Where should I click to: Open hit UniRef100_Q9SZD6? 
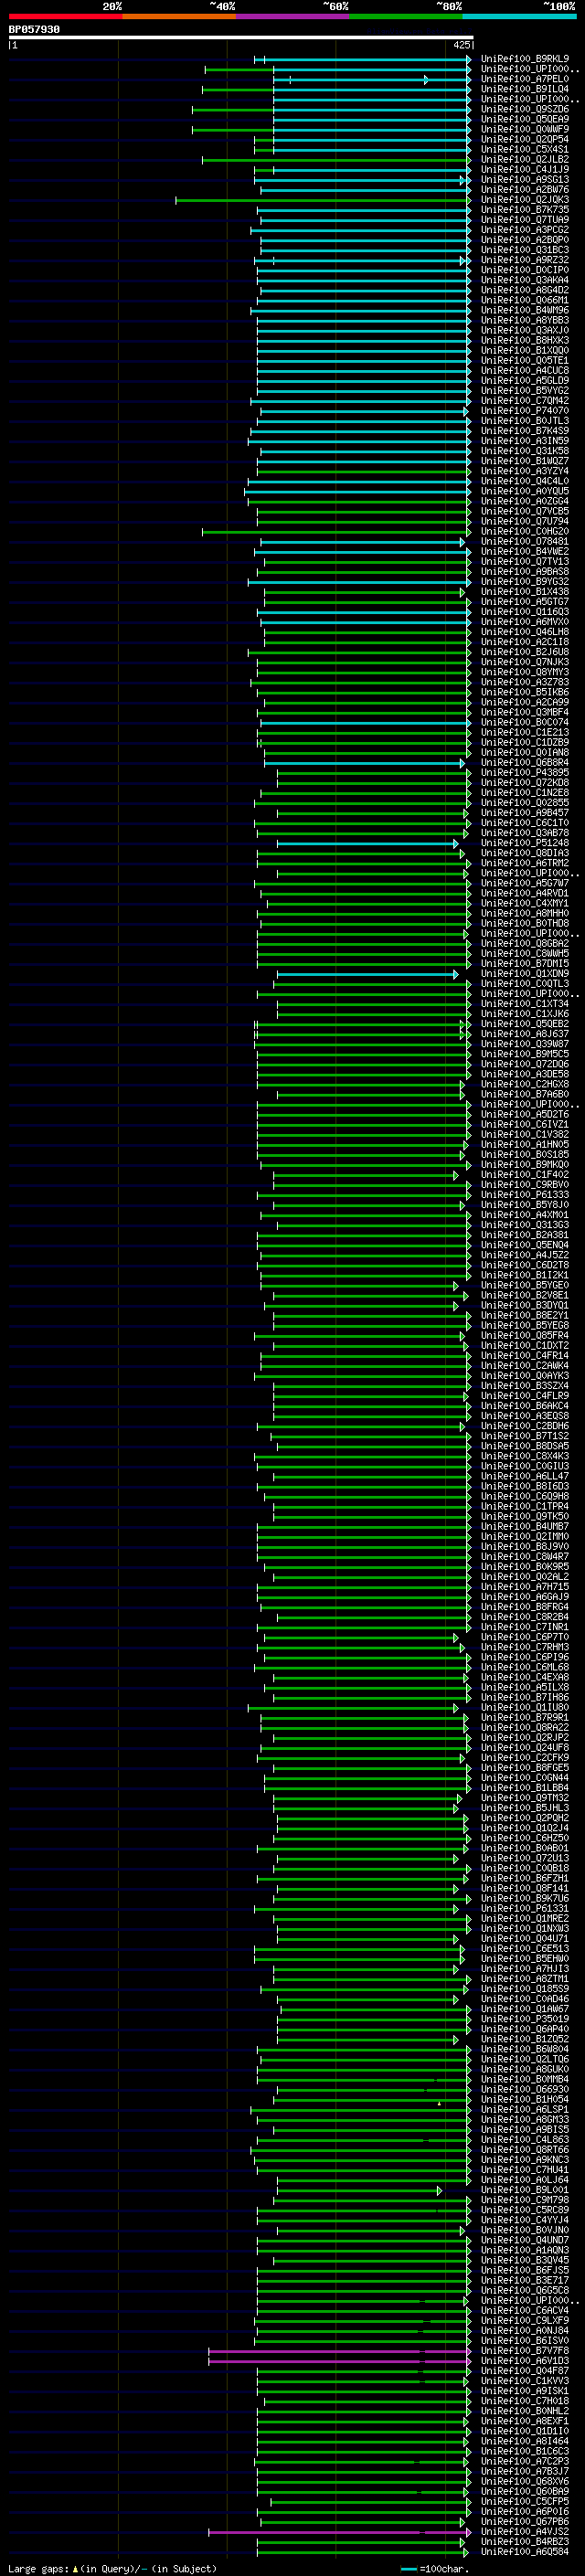click(524, 109)
